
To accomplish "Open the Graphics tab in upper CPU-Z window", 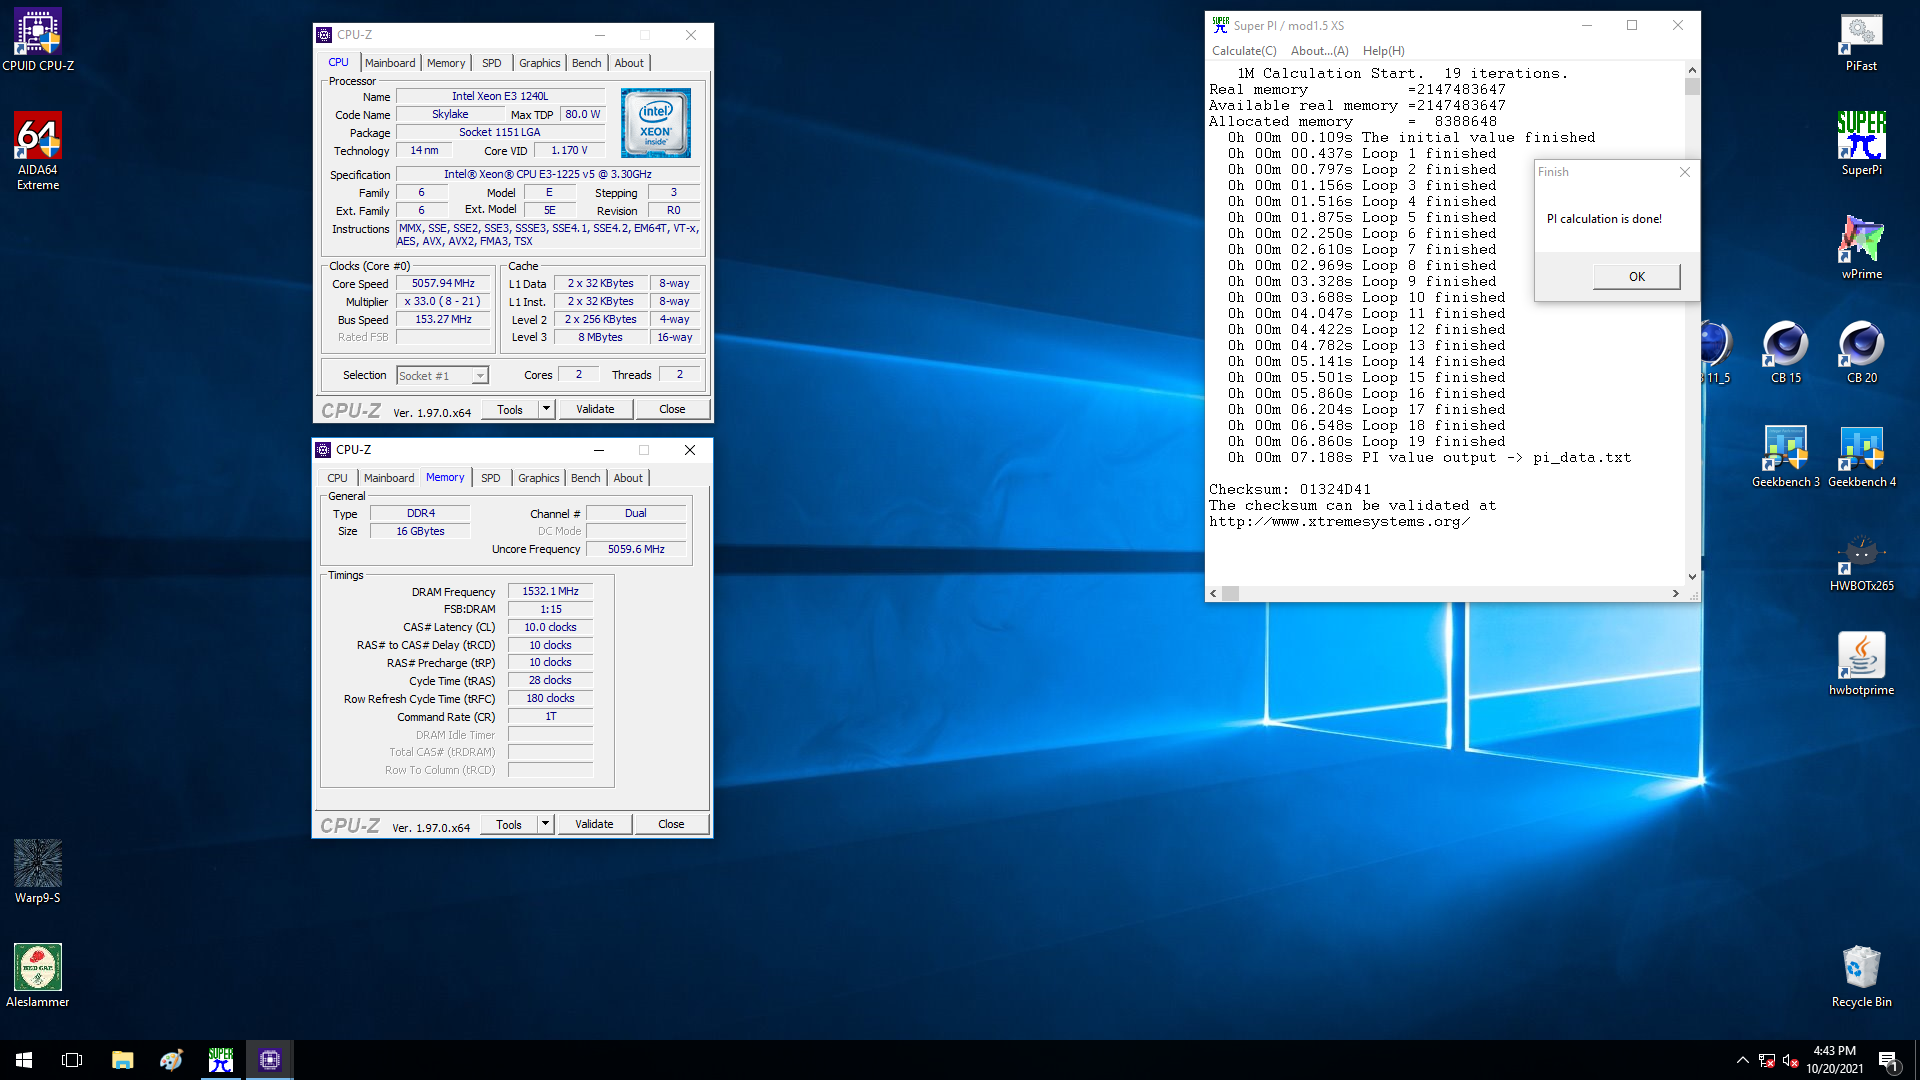I will [540, 63].
